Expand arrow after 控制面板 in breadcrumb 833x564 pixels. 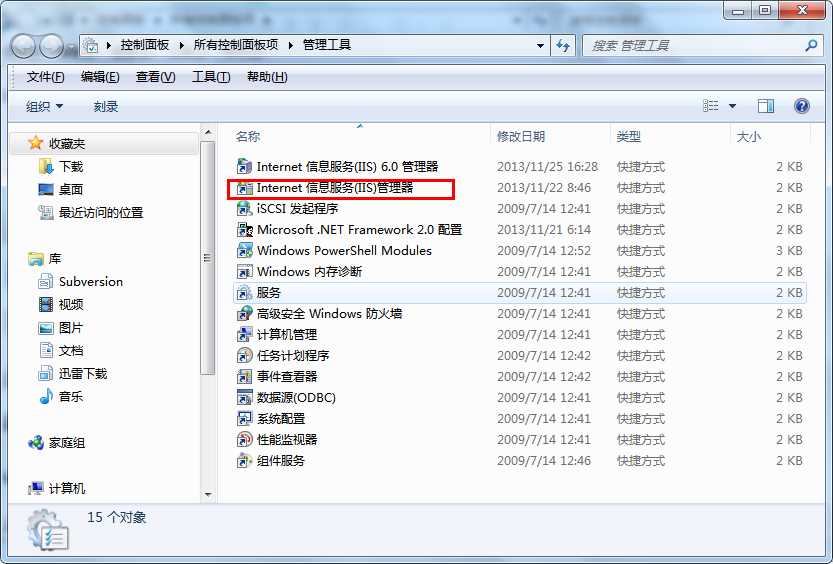click(x=182, y=46)
